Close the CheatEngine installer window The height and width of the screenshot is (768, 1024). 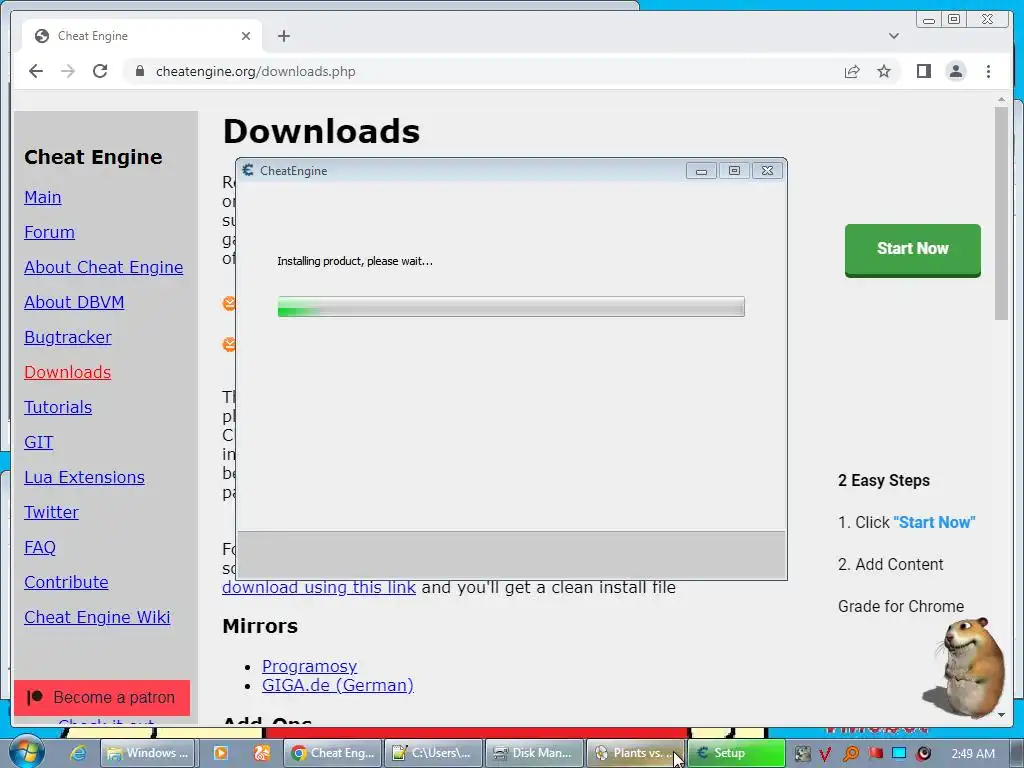click(x=767, y=171)
